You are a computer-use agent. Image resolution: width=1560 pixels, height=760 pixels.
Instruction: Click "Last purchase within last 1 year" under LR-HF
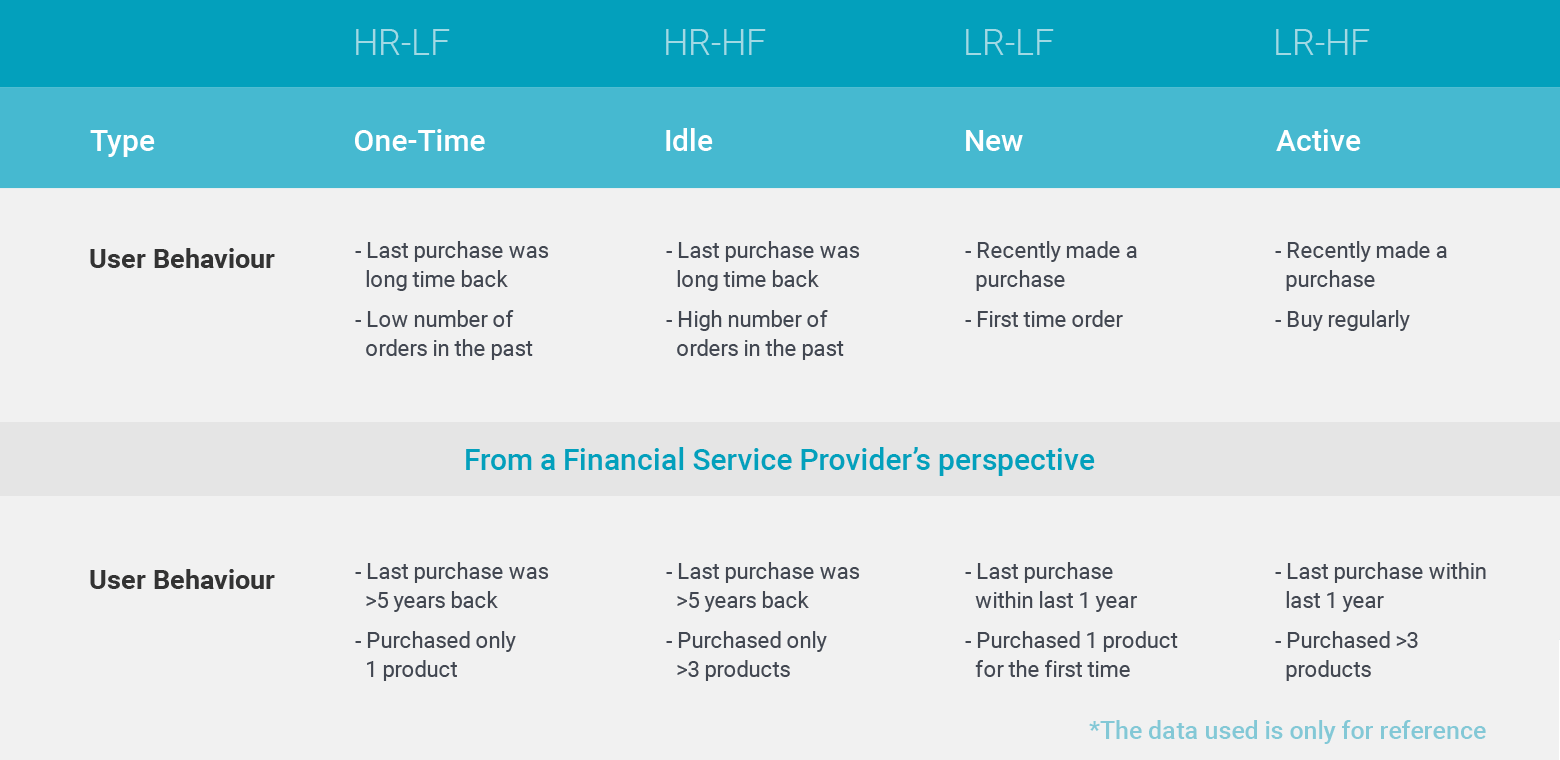tap(1381, 586)
